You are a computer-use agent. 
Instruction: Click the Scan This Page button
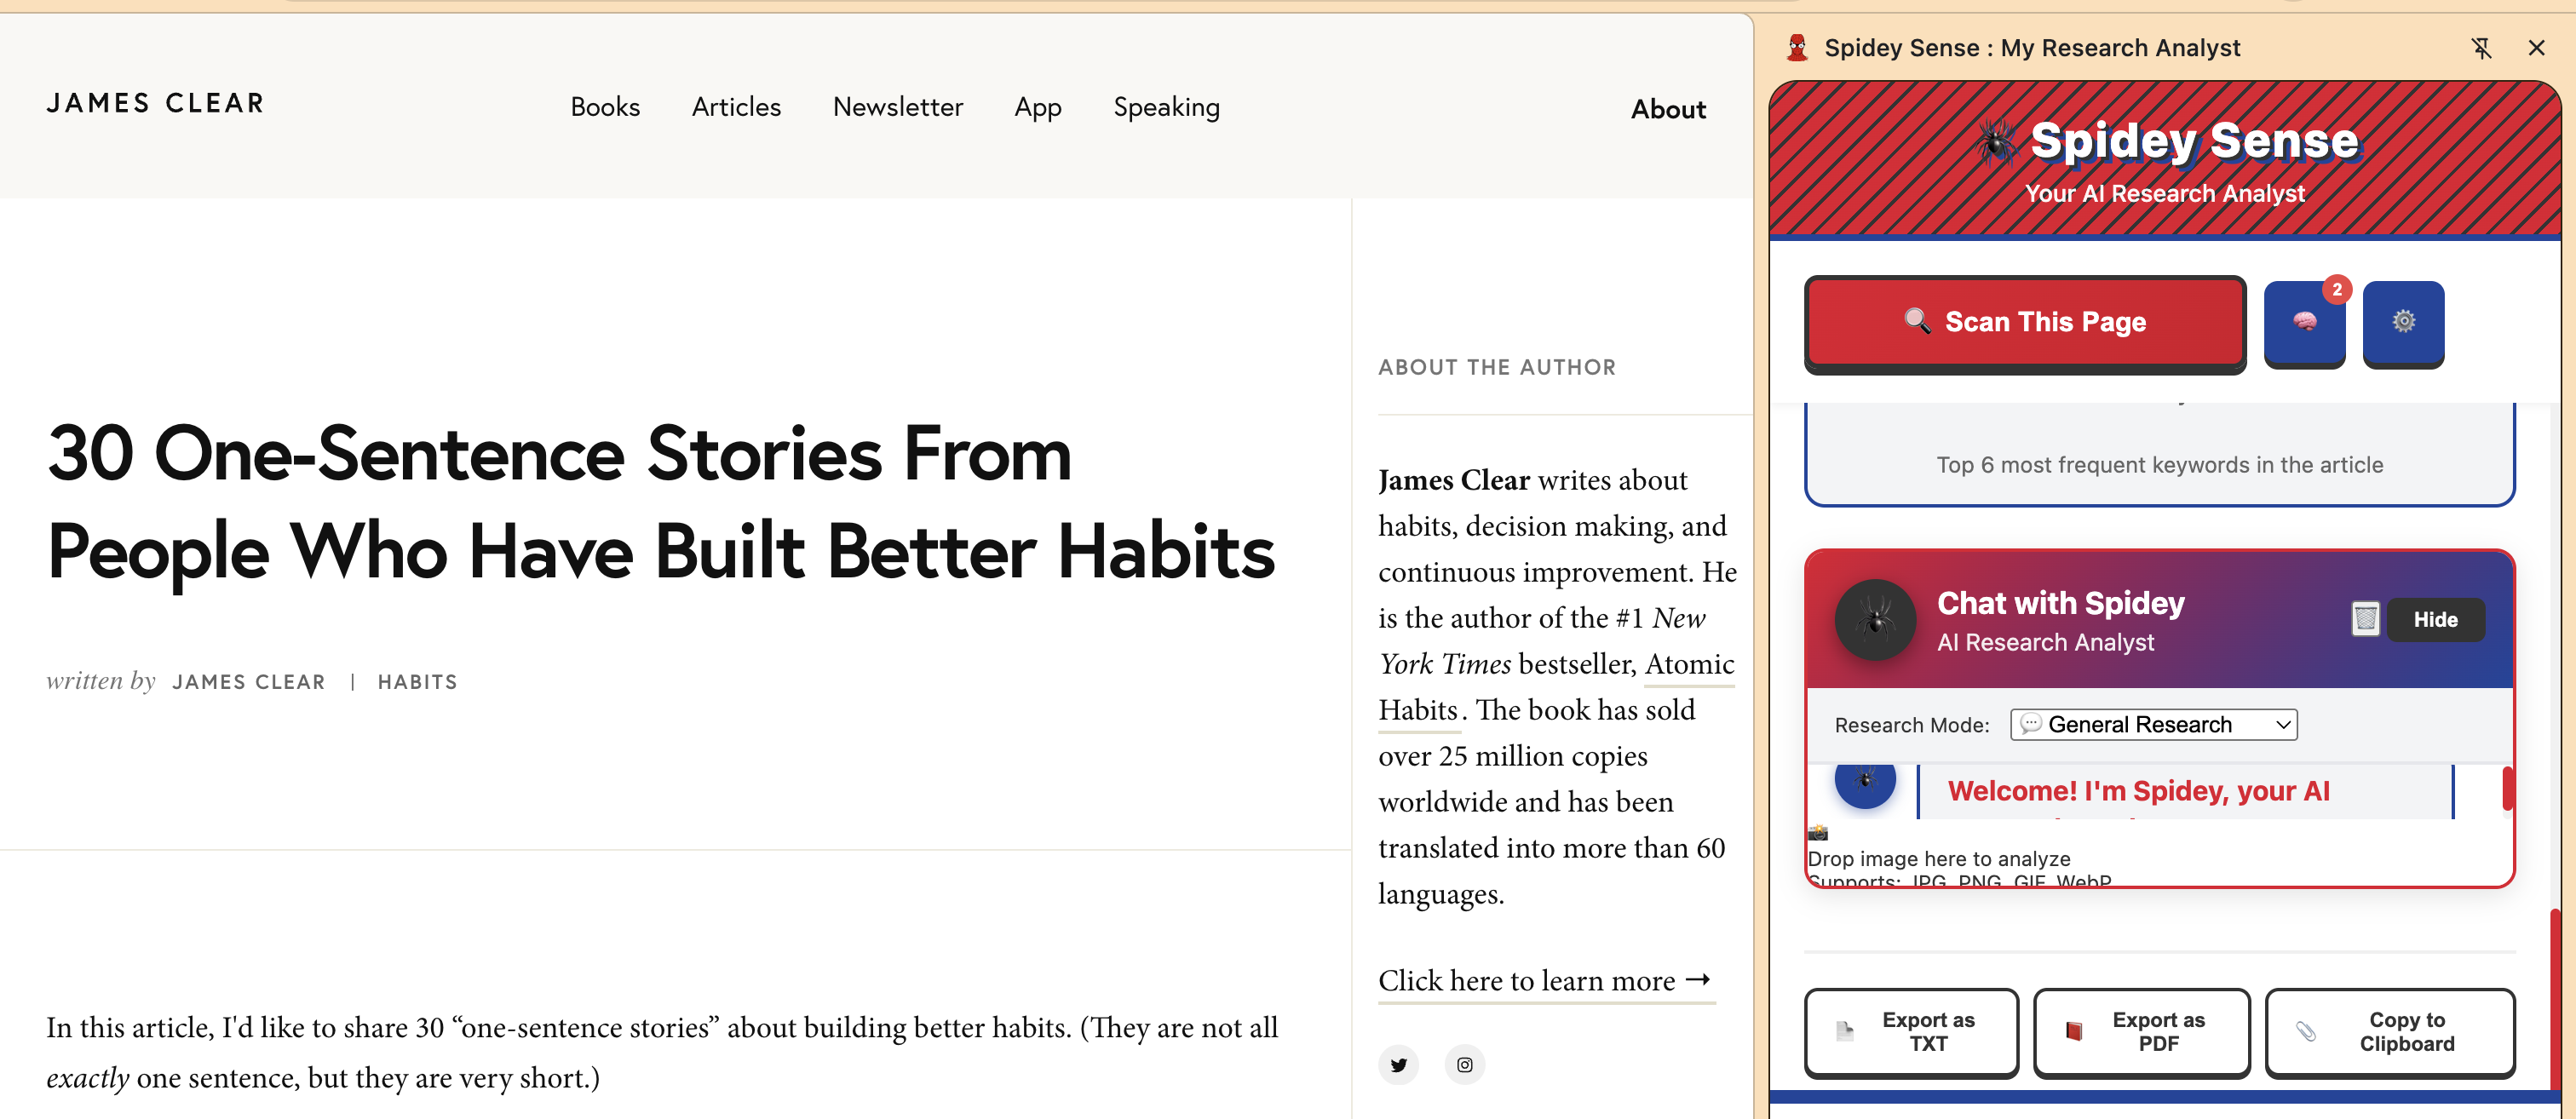pyautogui.click(x=2025, y=322)
